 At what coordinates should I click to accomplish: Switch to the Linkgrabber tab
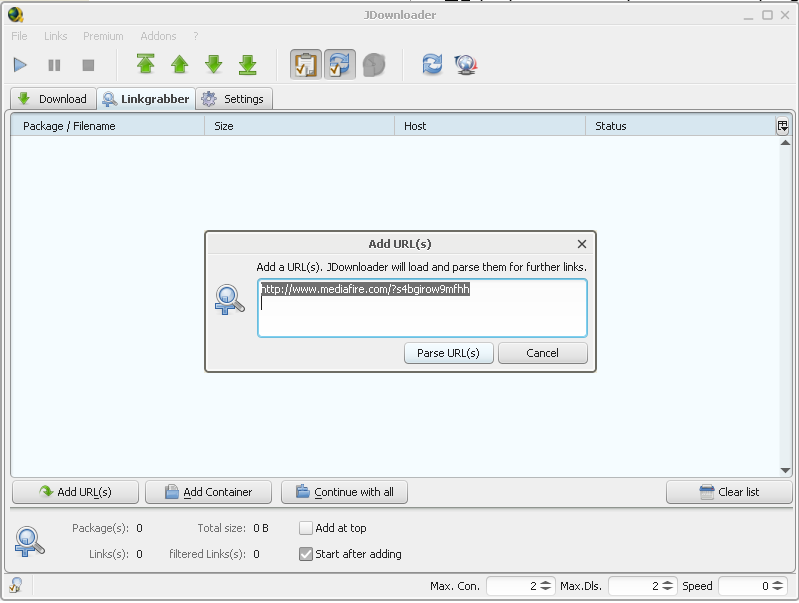tap(146, 99)
